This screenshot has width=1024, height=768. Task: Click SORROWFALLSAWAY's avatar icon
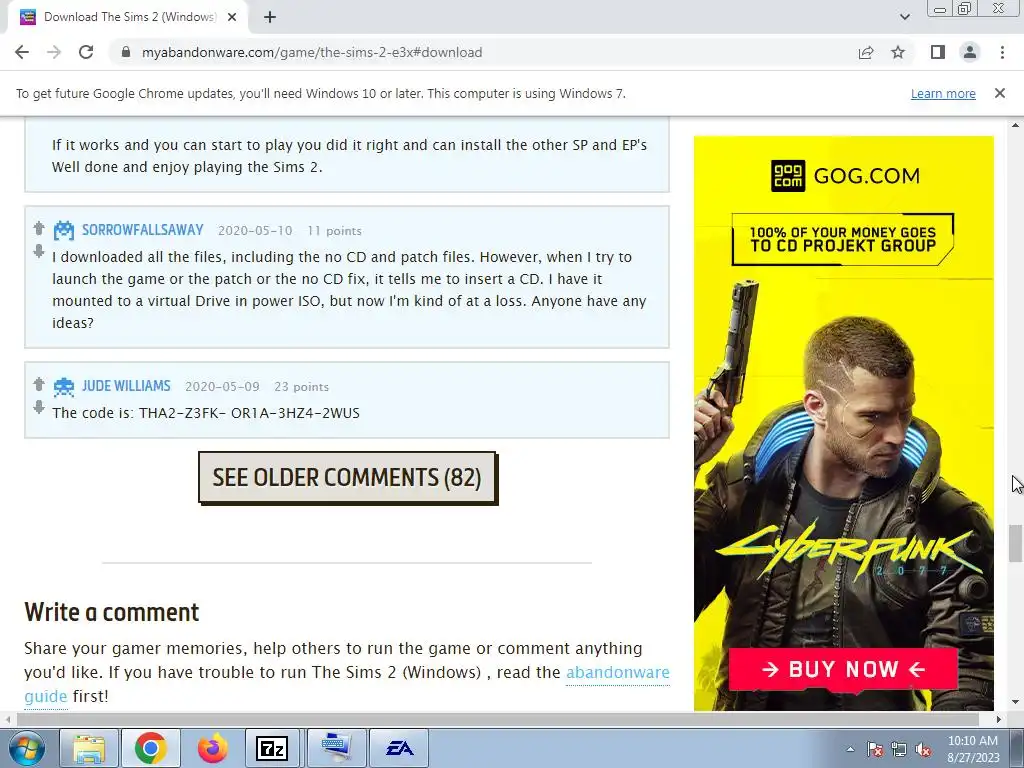(63, 231)
